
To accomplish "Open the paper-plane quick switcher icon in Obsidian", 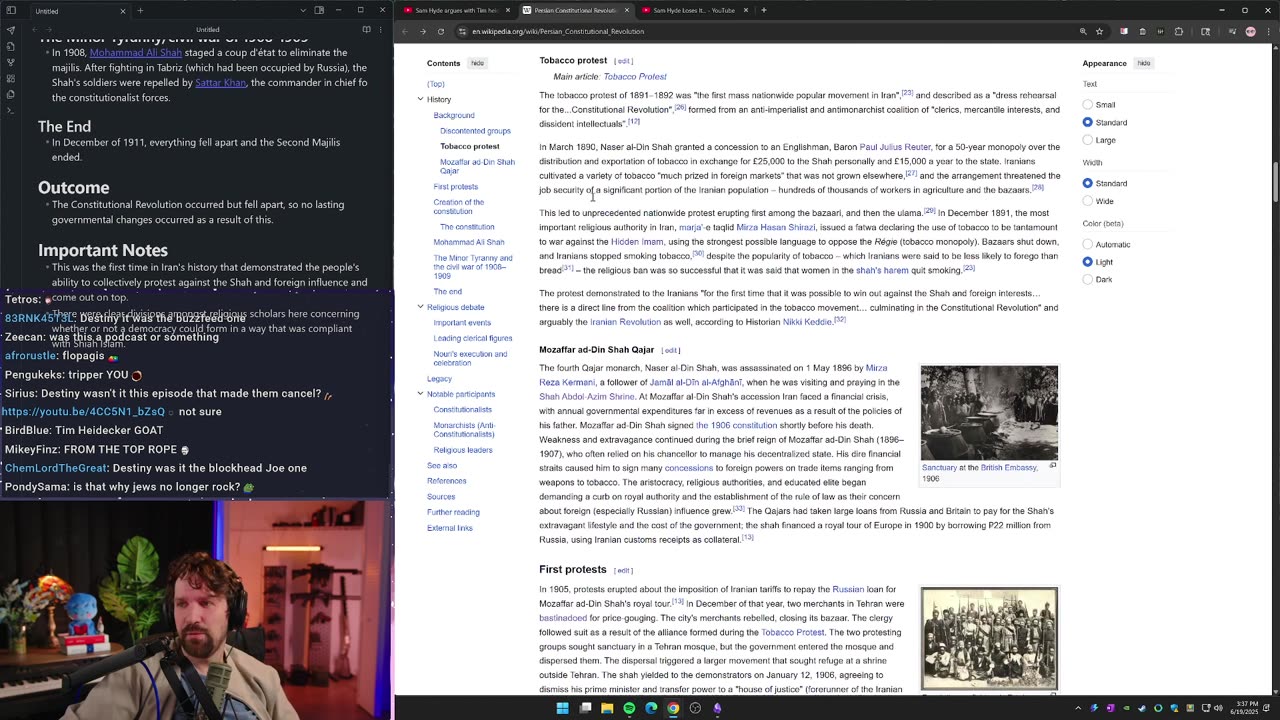I will pos(11,30).
